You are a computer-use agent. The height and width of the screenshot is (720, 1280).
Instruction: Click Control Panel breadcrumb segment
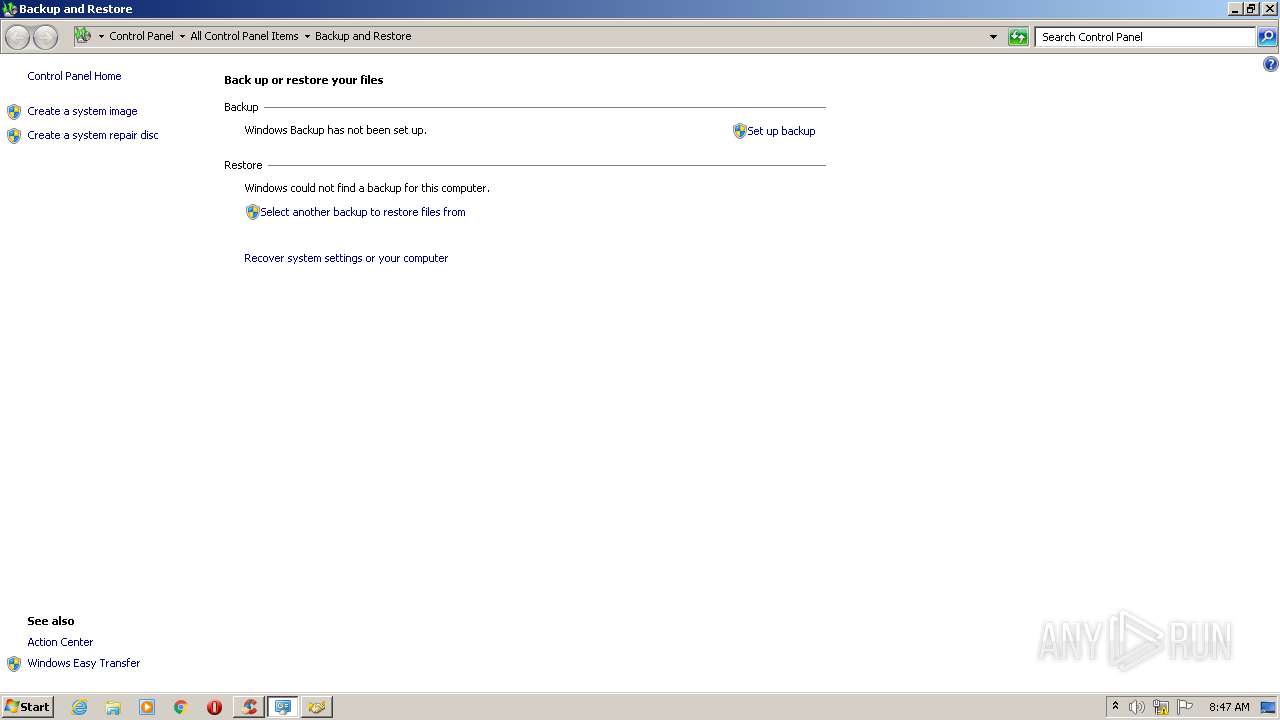click(141, 36)
